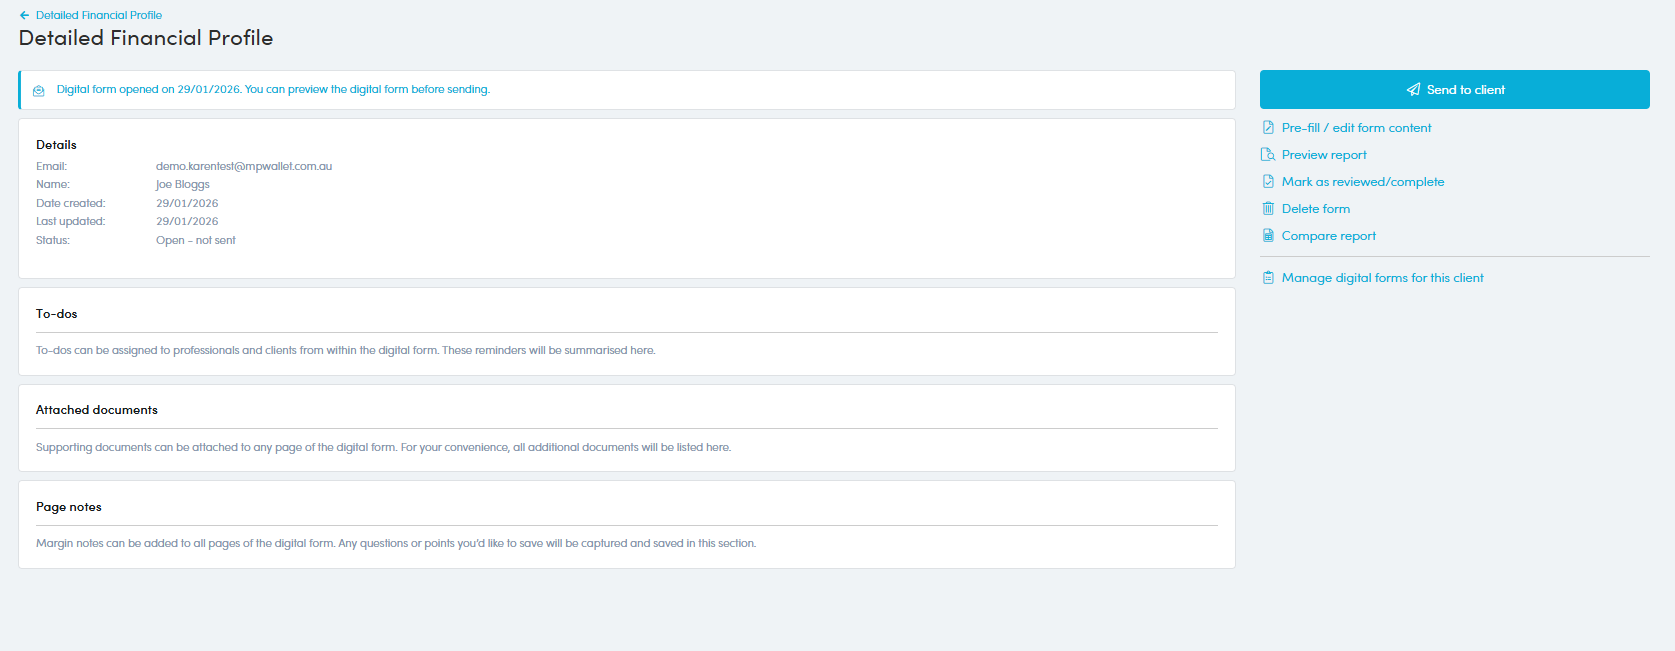
Task: Open the Preview report link
Action: 1324,155
